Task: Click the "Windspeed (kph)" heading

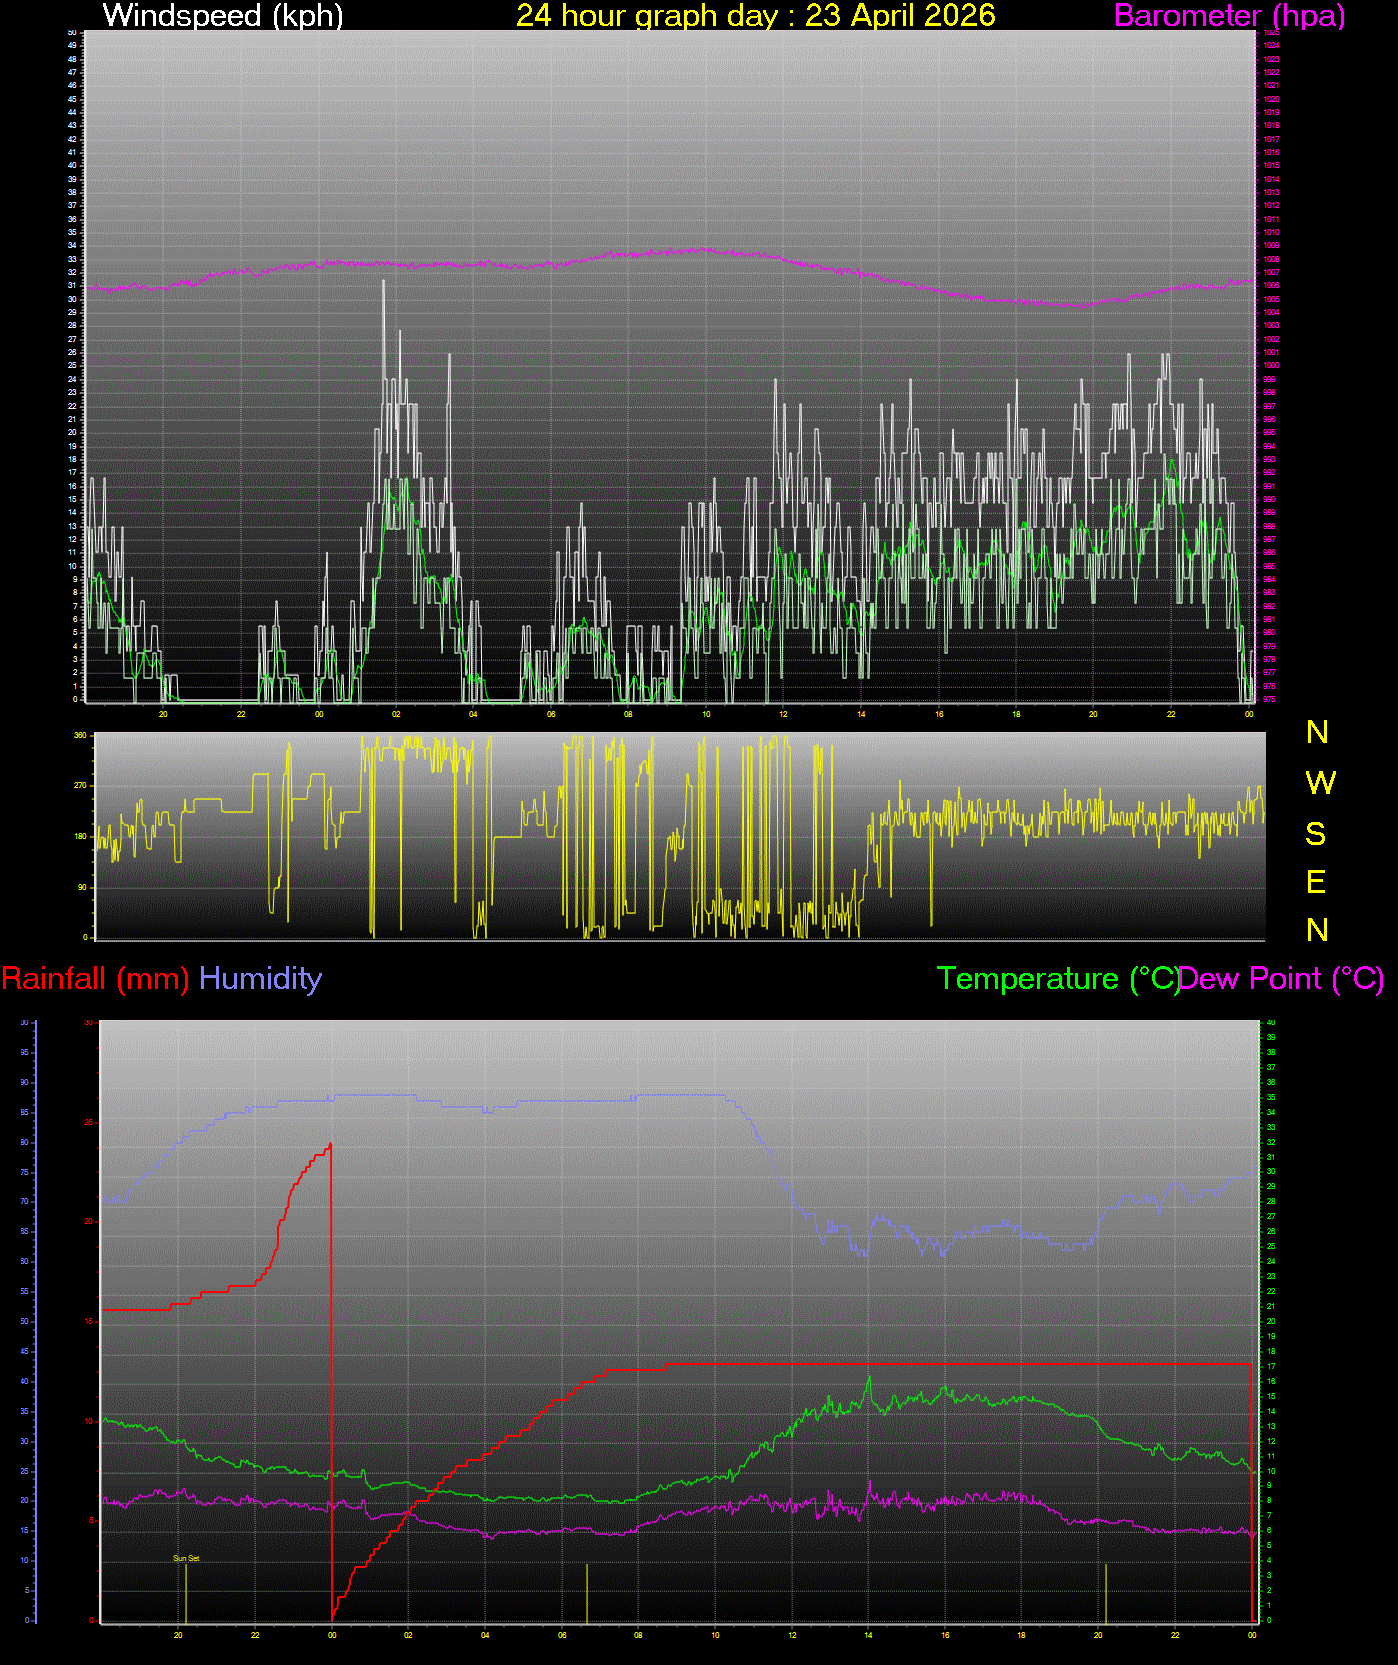Action: point(223,15)
